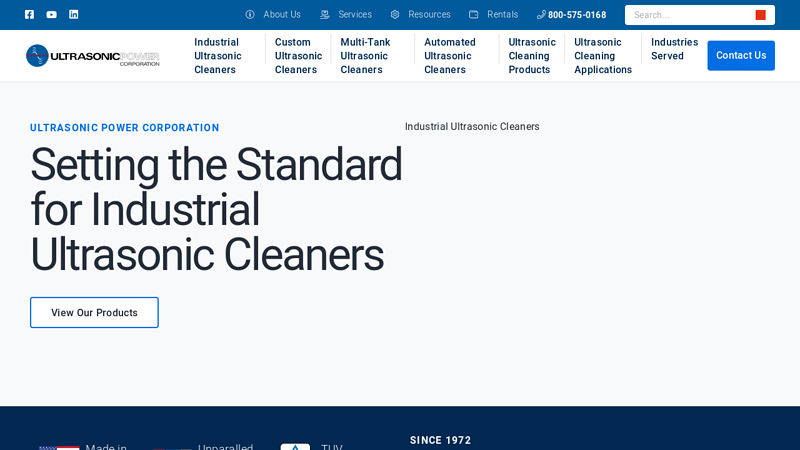
Task: Call the 800-575-0168 phone link
Action: [x=577, y=15]
